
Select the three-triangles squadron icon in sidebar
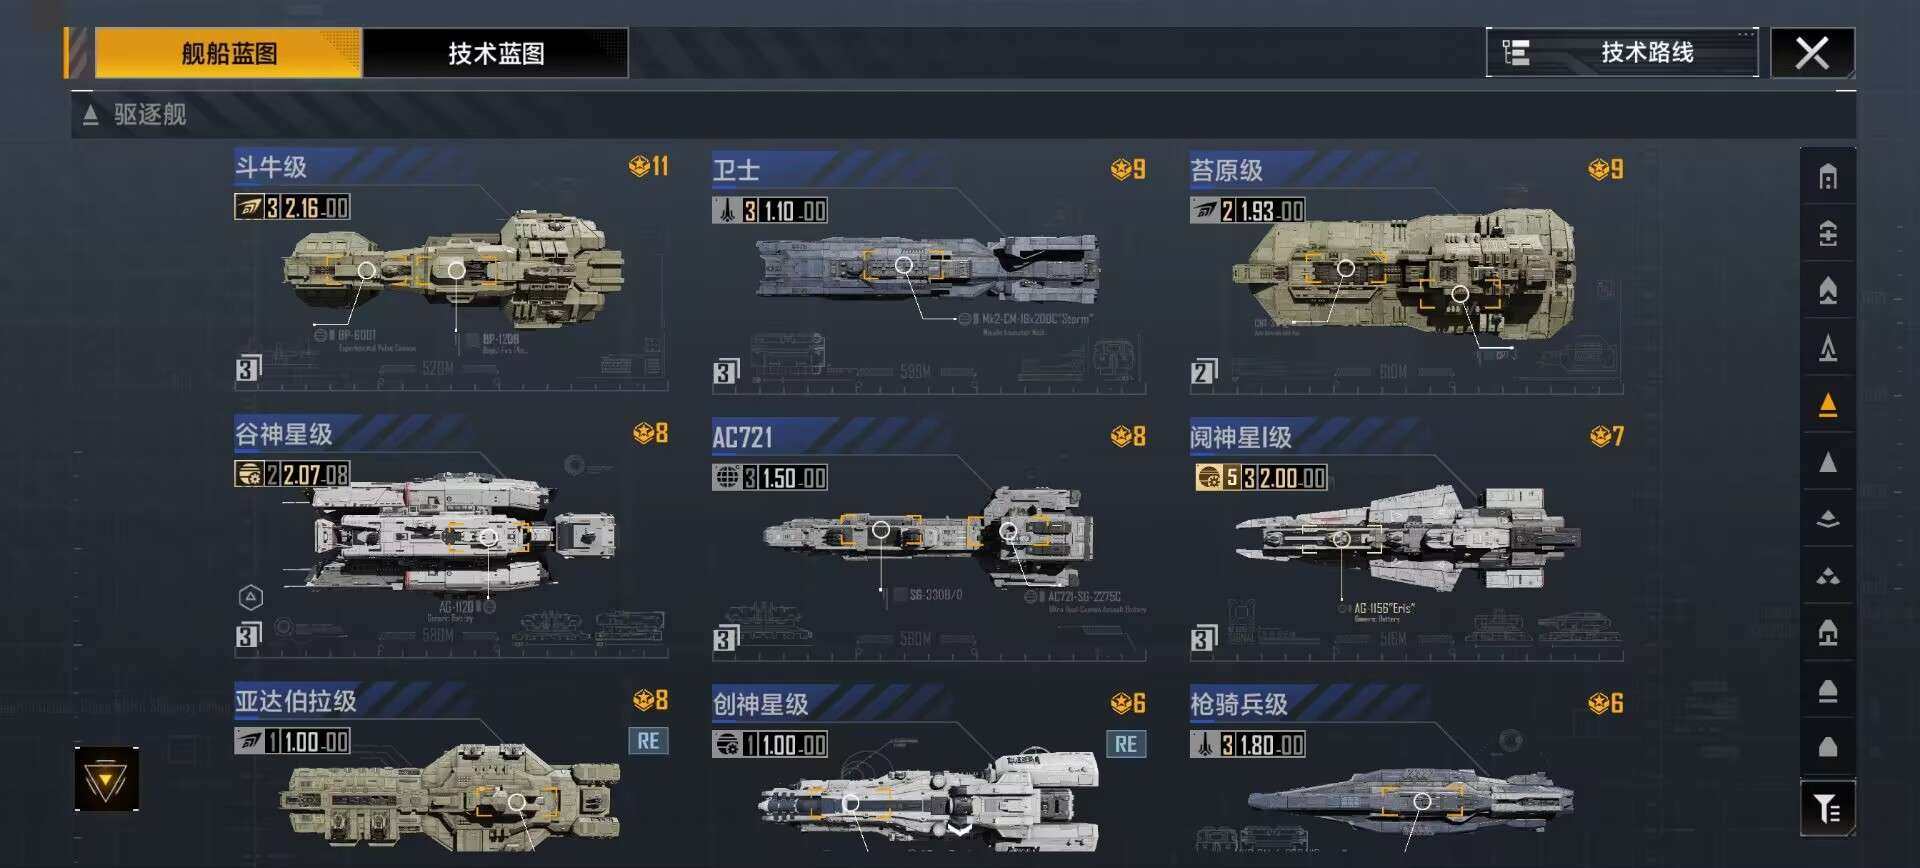(1828, 576)
